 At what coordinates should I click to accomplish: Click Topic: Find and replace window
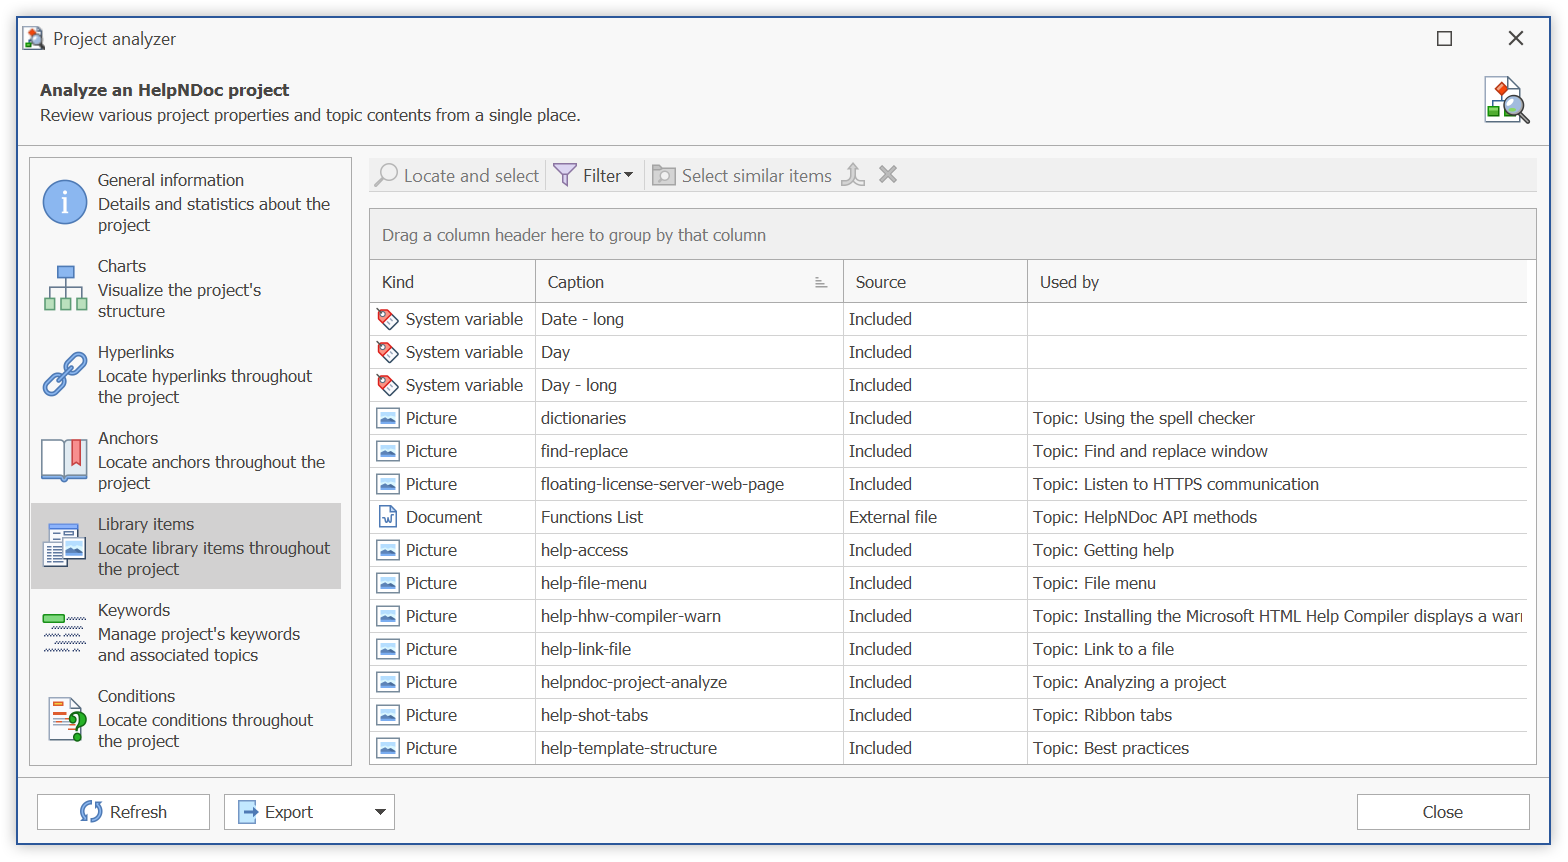[x=1150, y=451]
